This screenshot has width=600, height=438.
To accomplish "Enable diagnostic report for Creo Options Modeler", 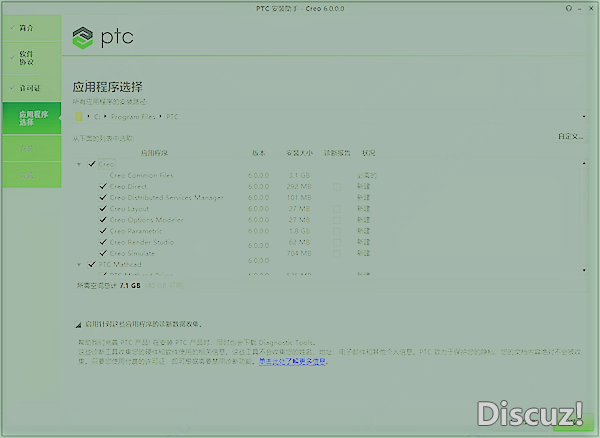I will [x=337, y=220].
